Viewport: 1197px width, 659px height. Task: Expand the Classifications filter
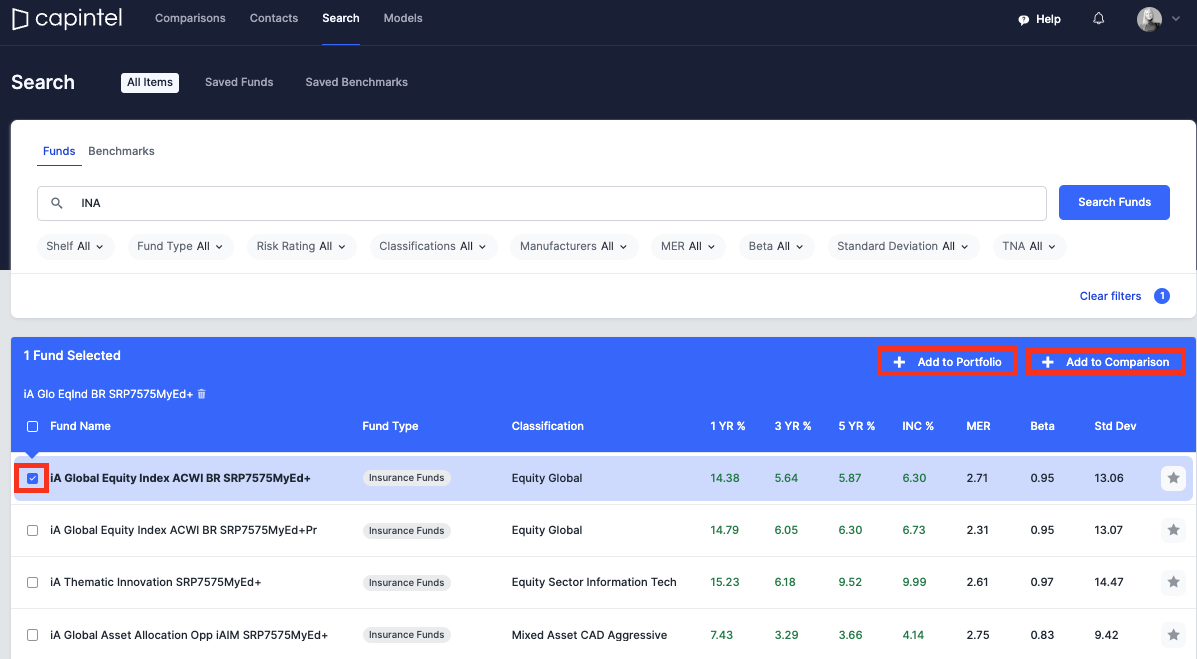pos(433,246)
